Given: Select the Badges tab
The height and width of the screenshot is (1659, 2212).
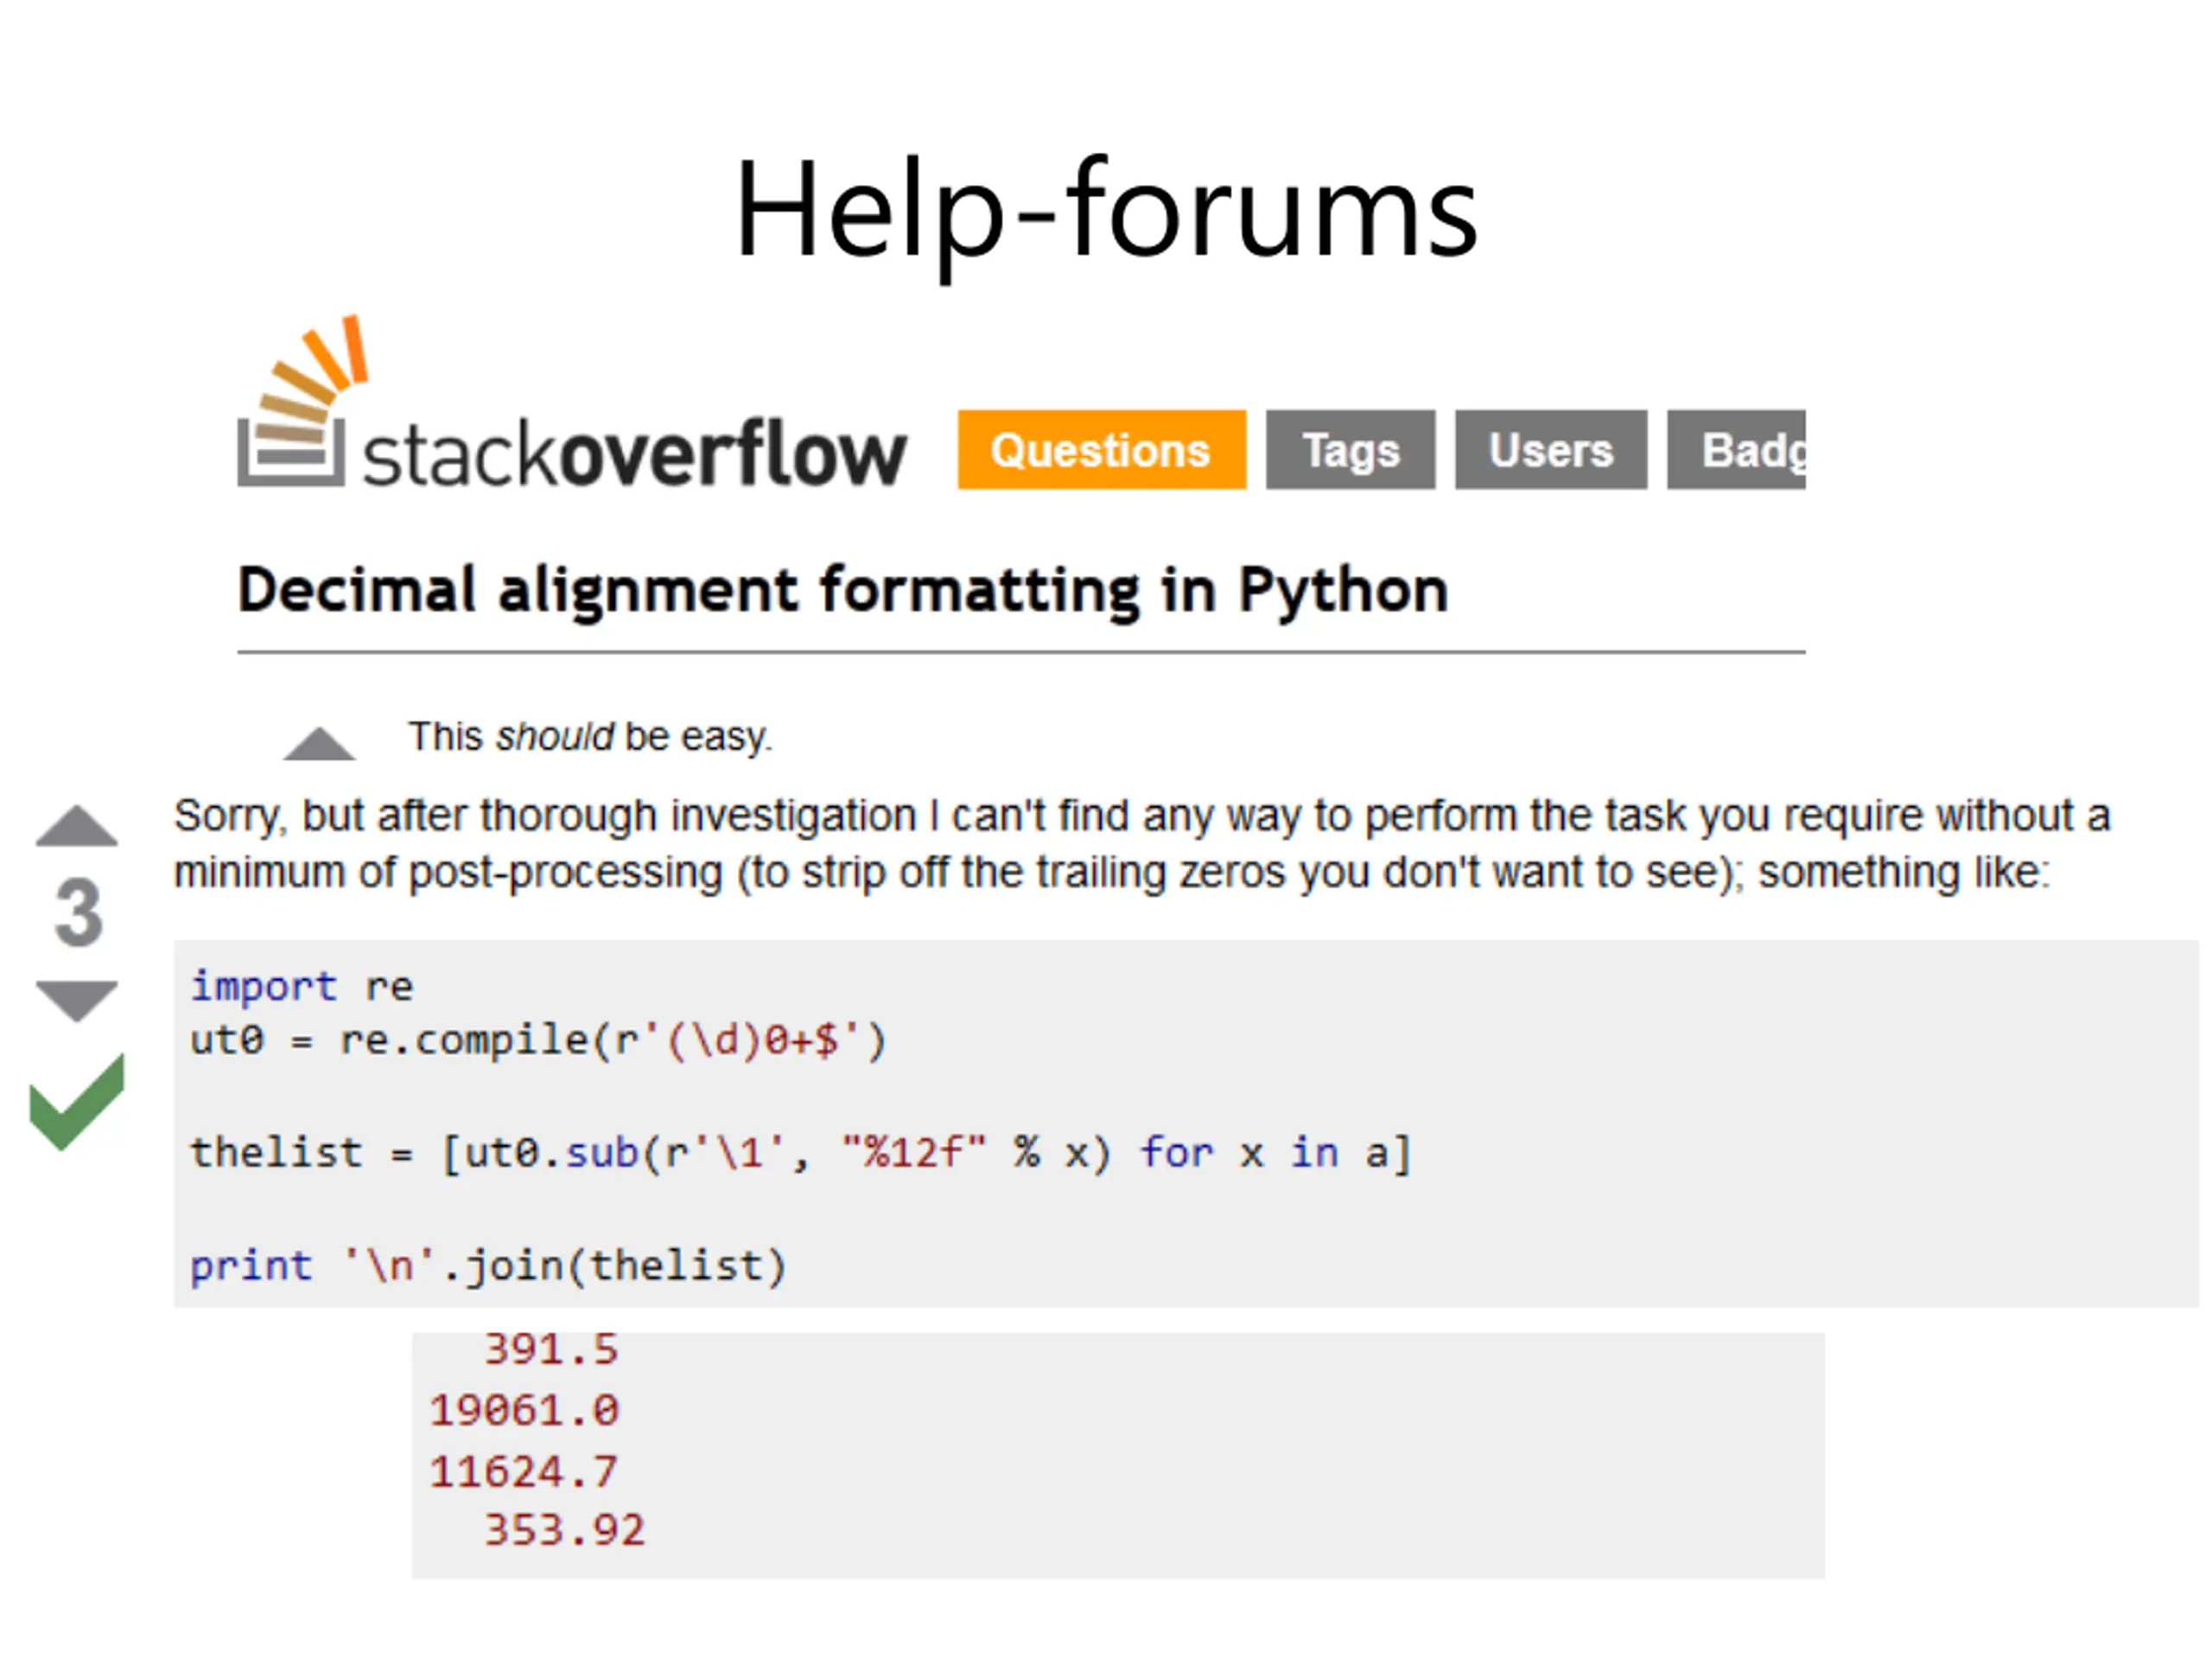Looking at the screenshot, I should point(1736,449).
